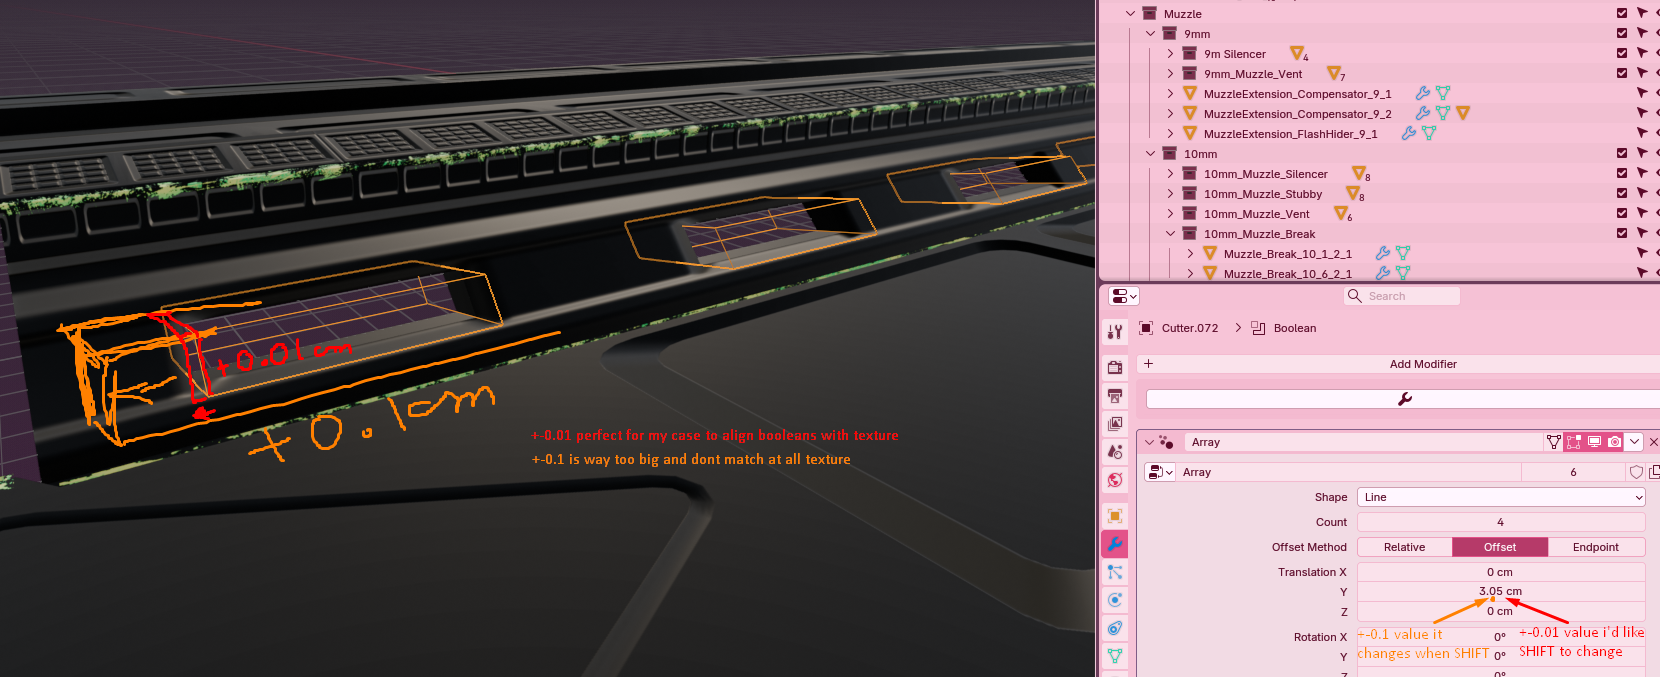
Task: Select Offset offset method
Action: [1500, 547]
